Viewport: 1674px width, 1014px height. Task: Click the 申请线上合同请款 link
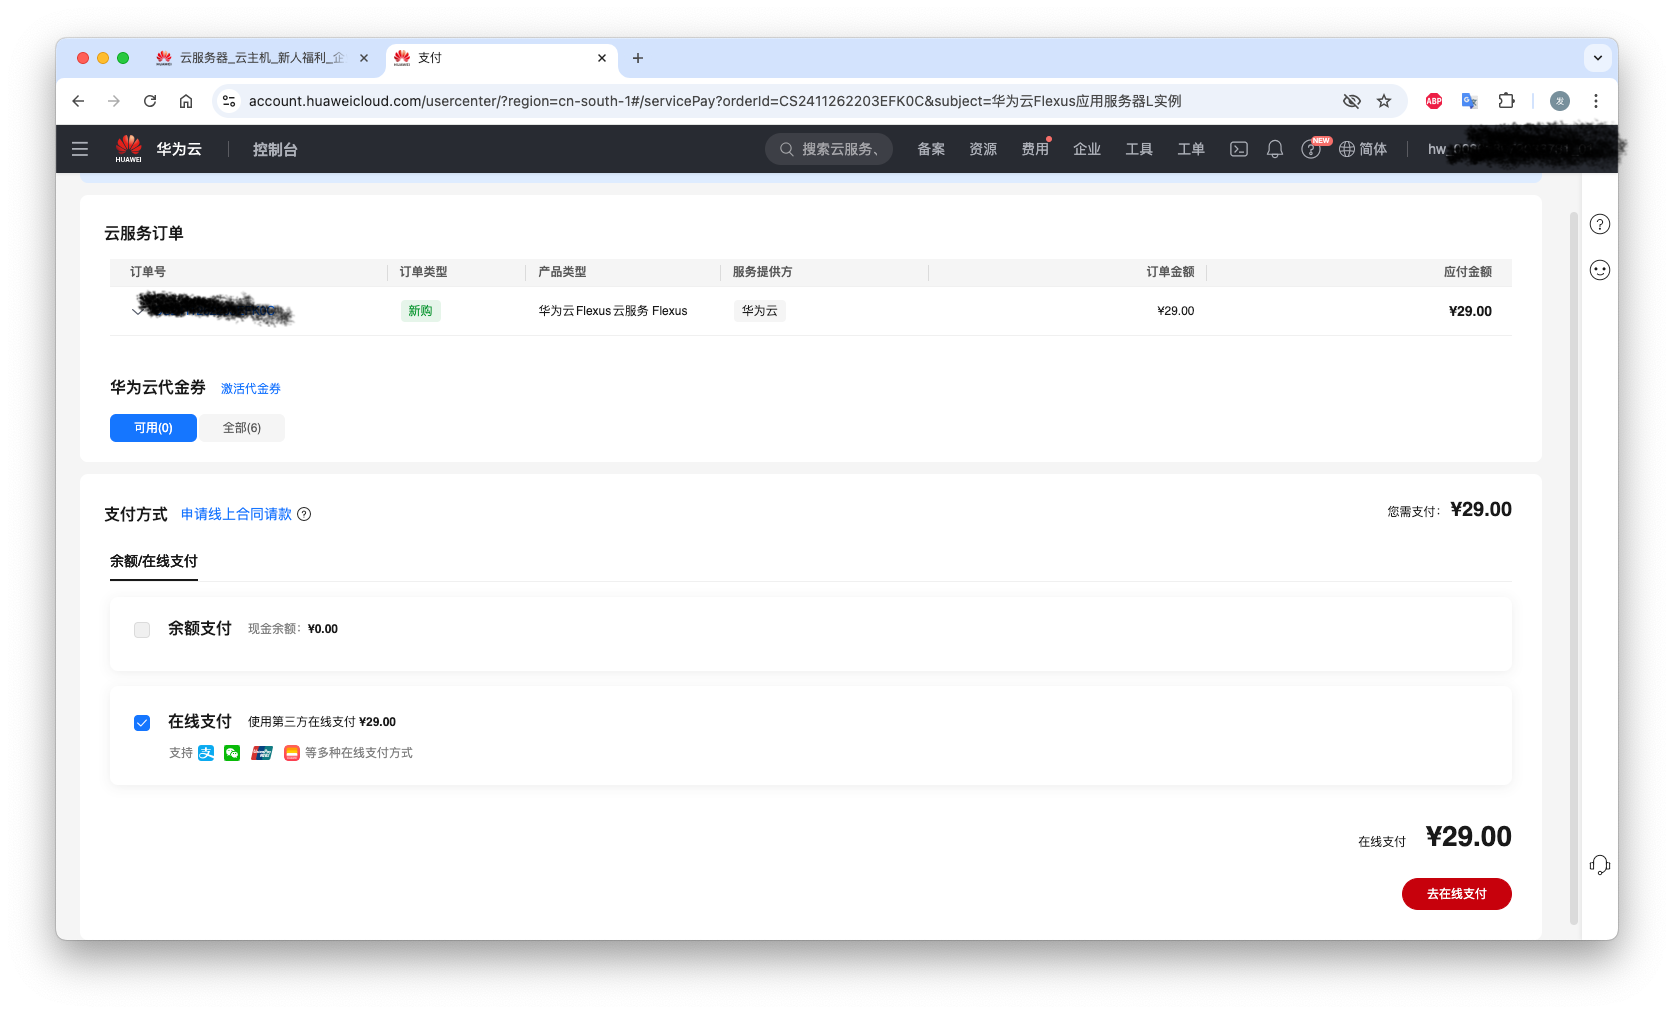pos(236,514)
